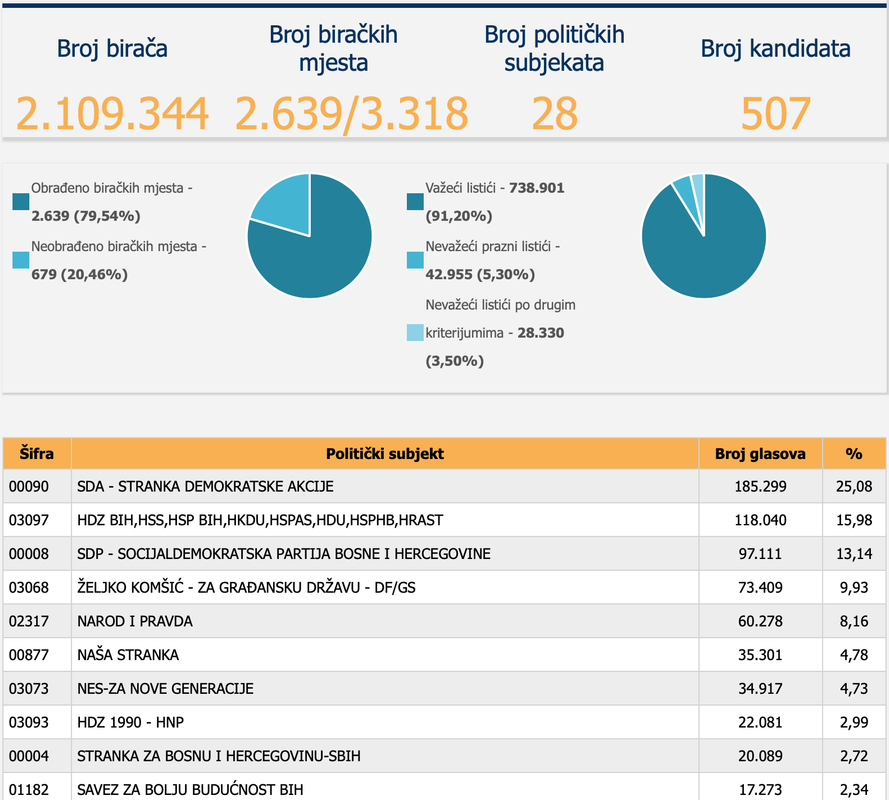The image size is (889, 800).
Task: Click the vote count 34.917
Action: click(760, 689)
